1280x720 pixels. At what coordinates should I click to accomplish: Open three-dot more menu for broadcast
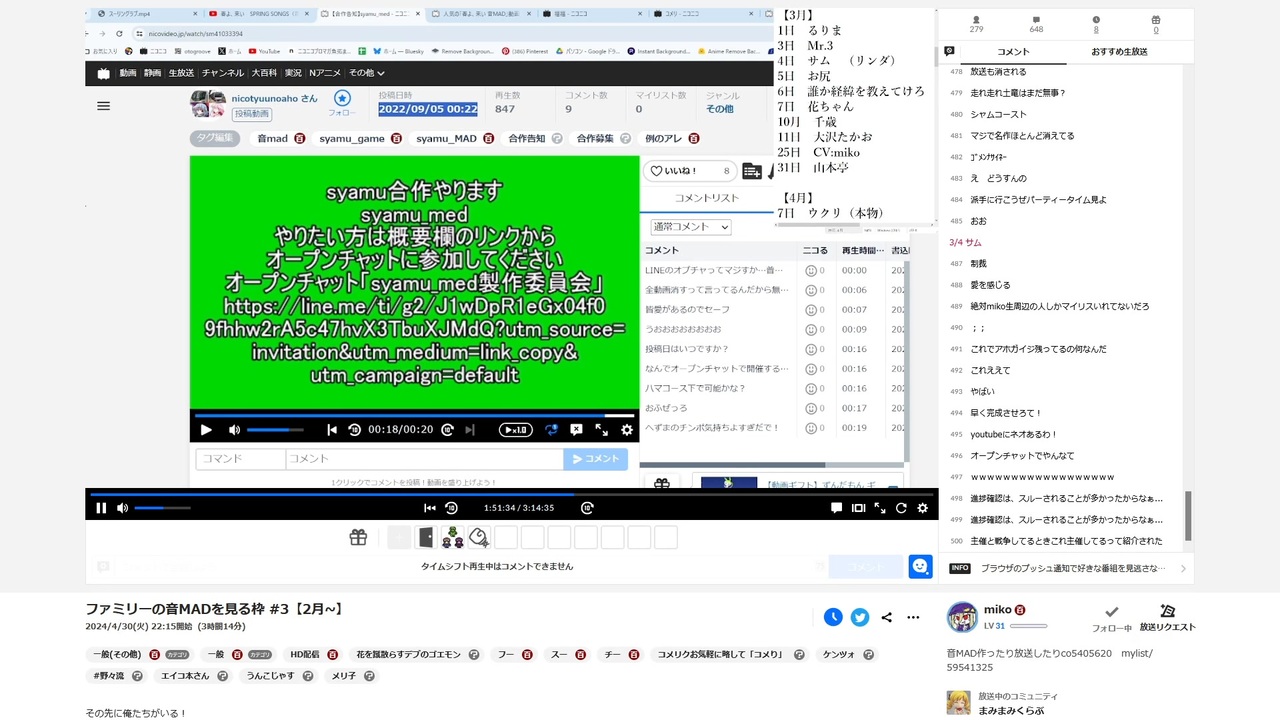pos(913,617)
